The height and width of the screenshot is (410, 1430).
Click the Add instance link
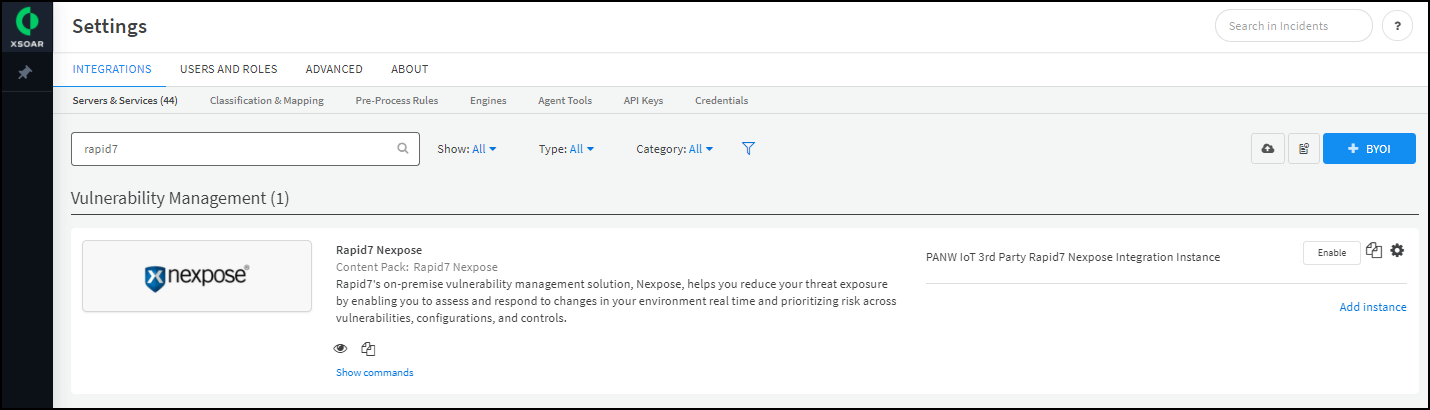point(1372,307)
